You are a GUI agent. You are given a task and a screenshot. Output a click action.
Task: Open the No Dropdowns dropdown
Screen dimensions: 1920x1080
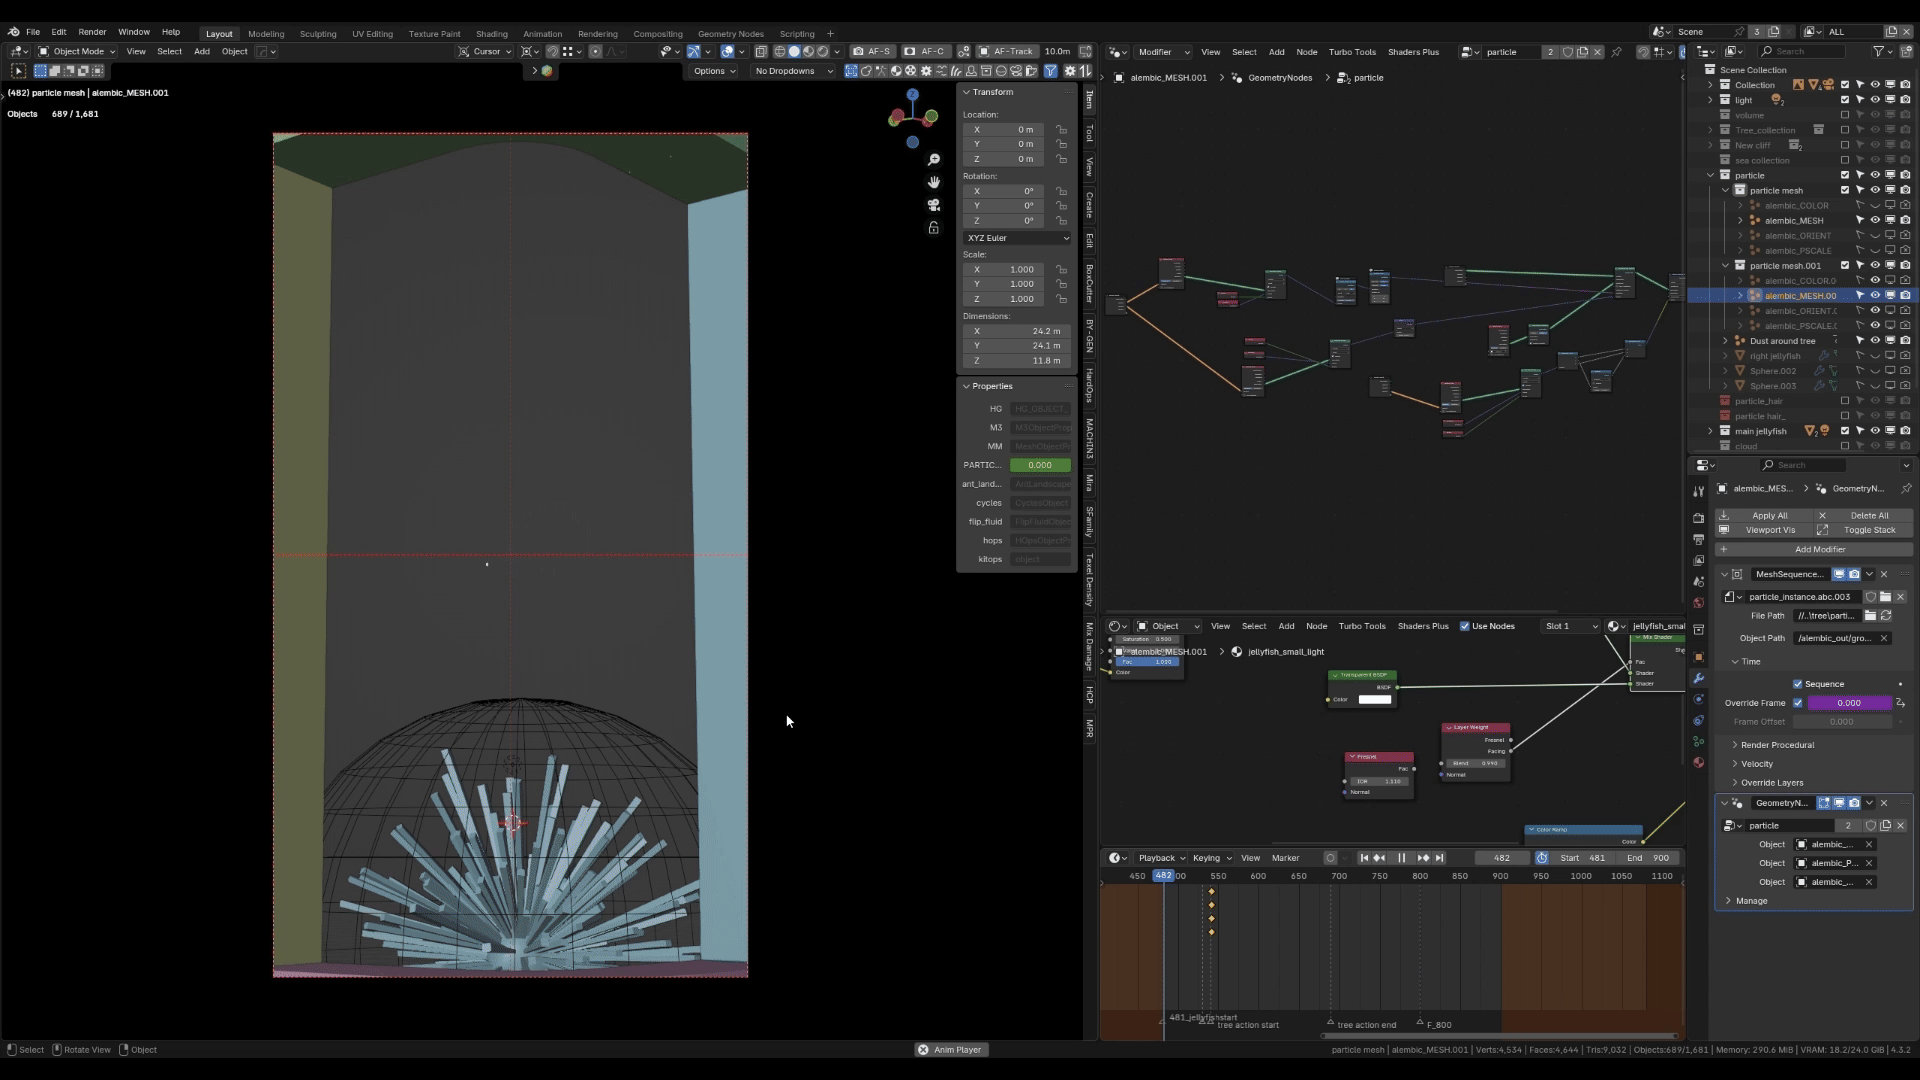click(x=793, y=71)
